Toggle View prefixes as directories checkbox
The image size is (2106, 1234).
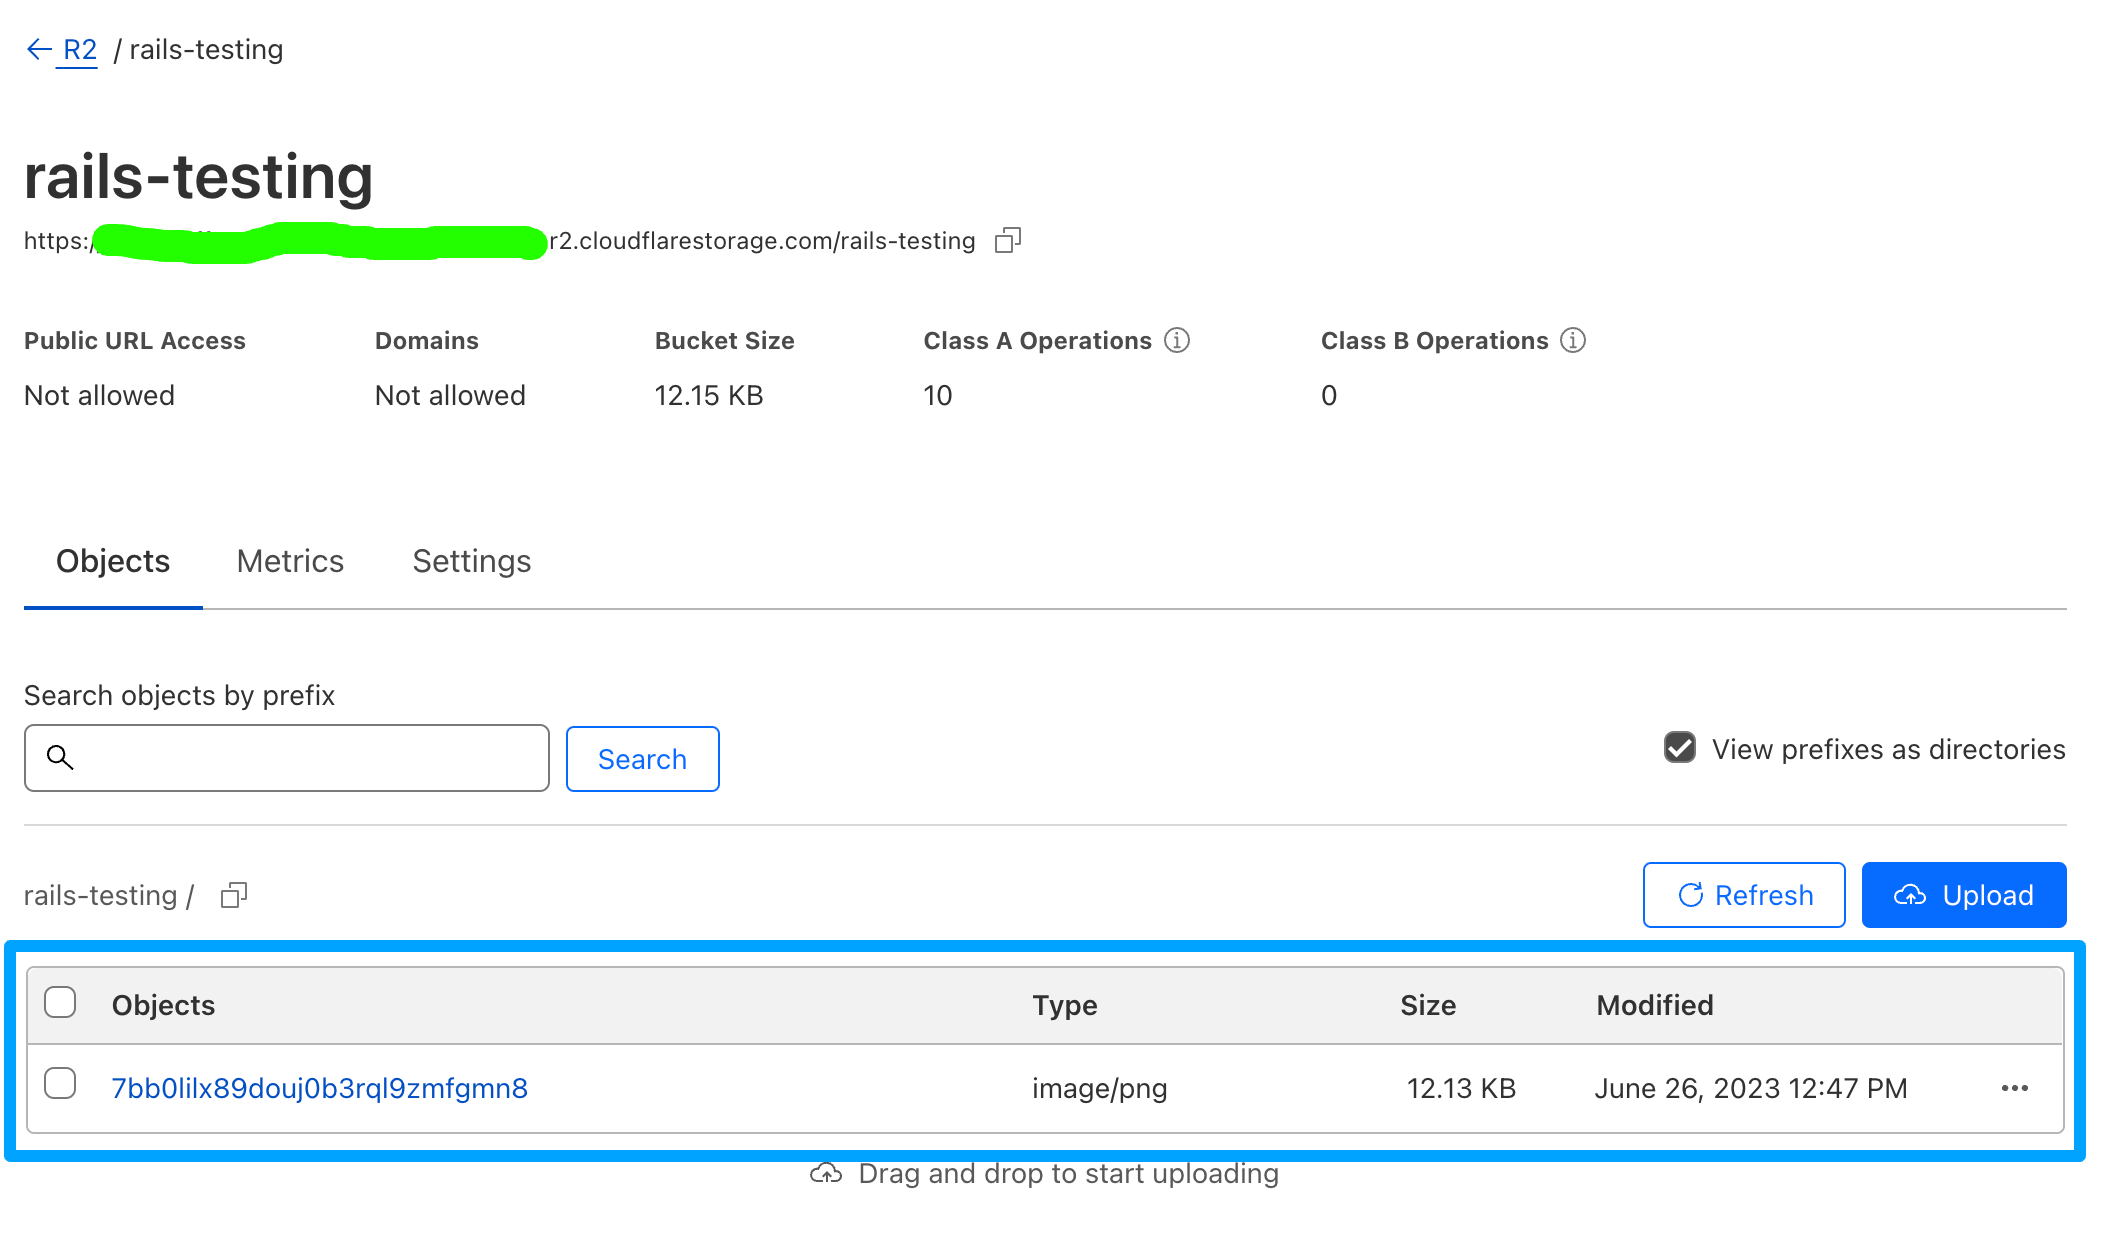(1680, 748)
